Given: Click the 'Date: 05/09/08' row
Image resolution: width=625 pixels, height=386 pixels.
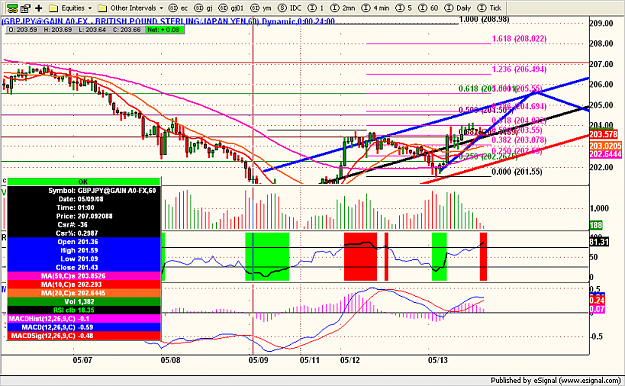Looking at the screenshot, I should point(84,199).
